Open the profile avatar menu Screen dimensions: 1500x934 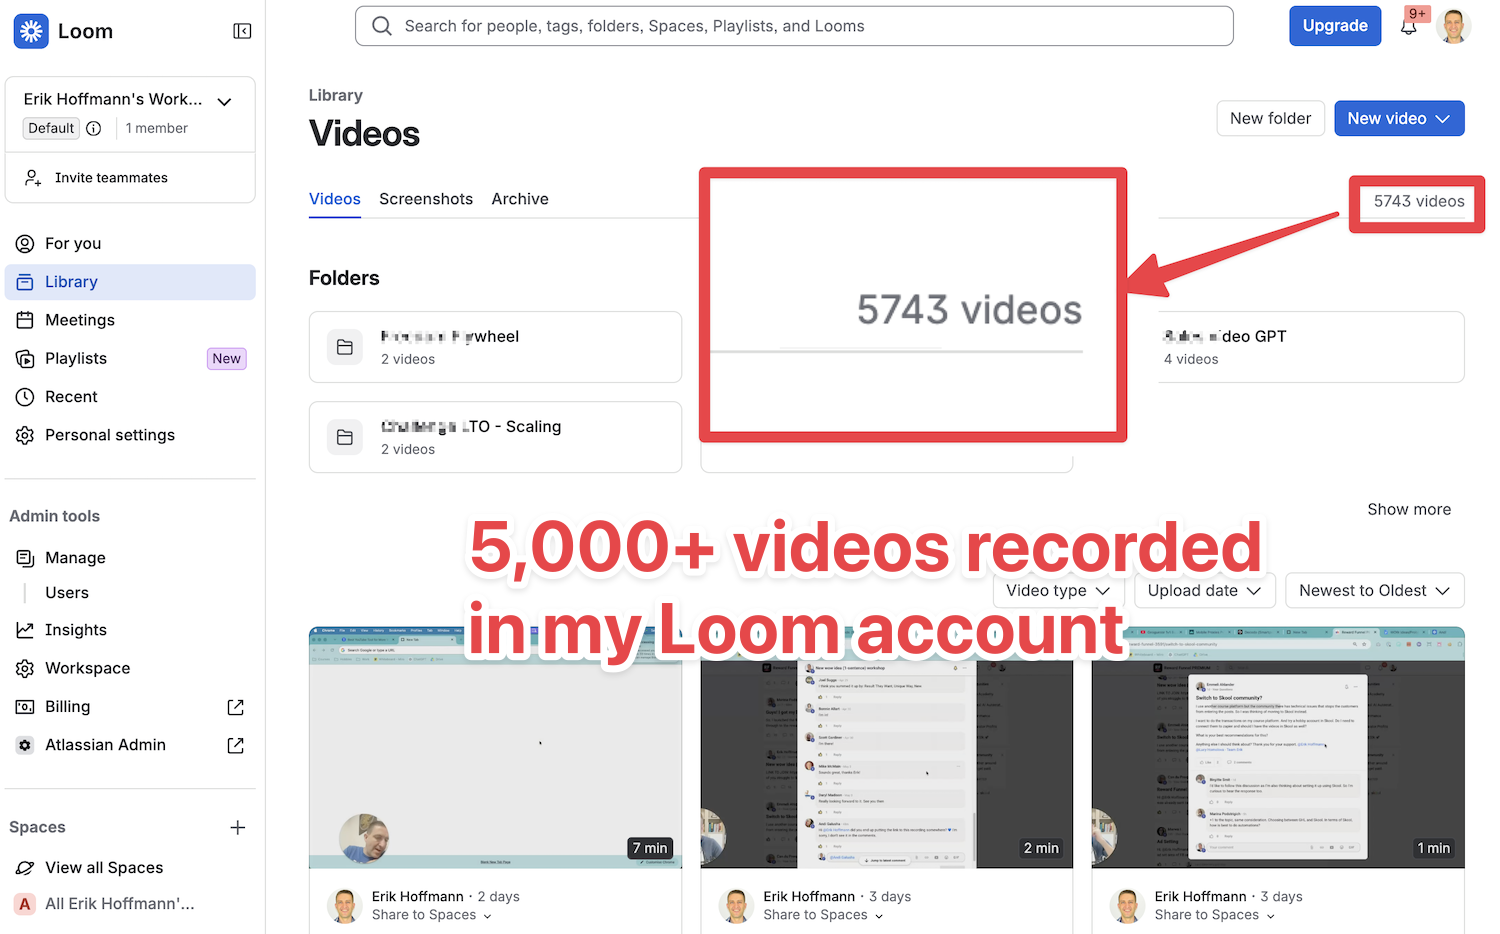[1453, 26]
